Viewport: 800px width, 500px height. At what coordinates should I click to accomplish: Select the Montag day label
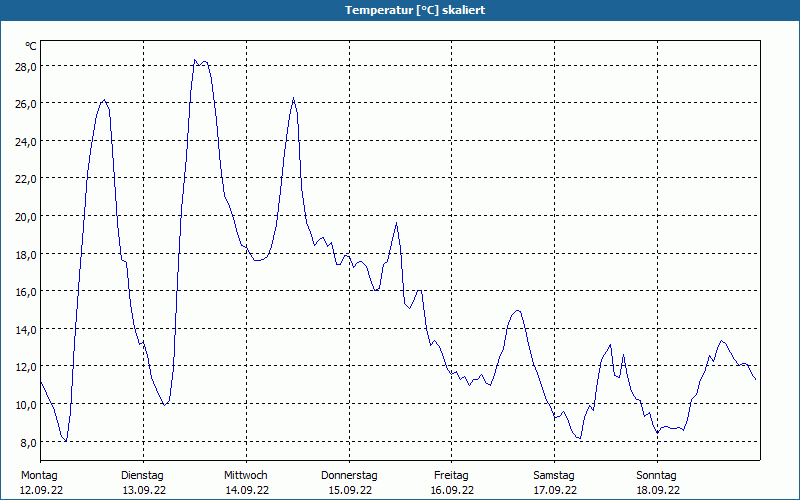click(39, 476)
